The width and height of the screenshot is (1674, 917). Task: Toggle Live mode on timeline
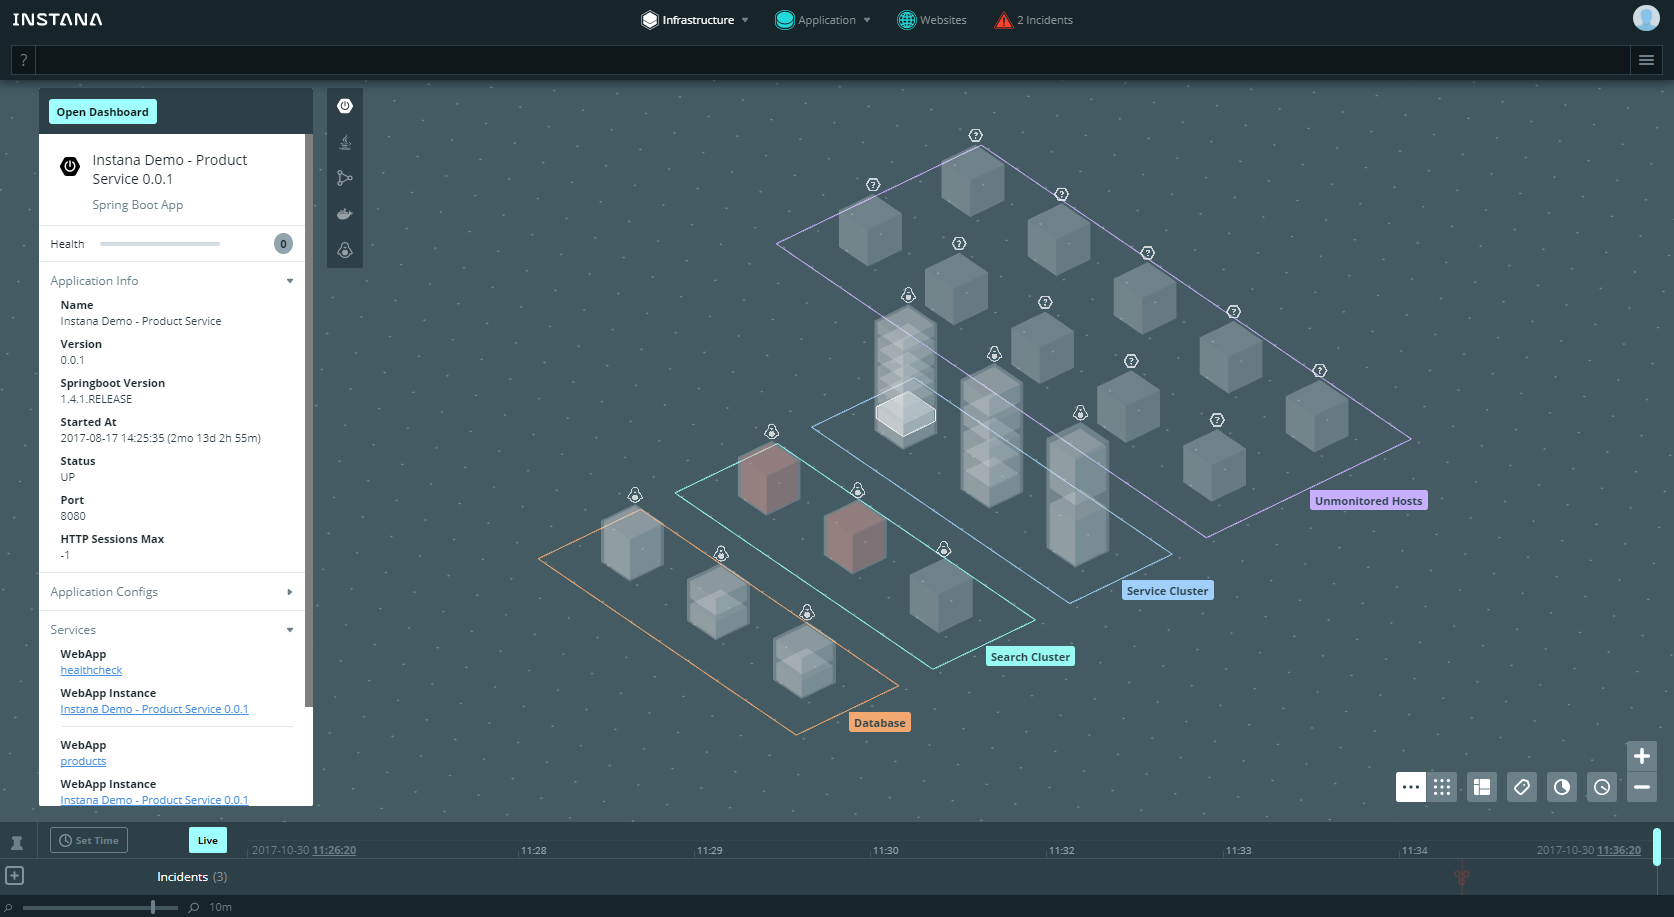[x=208, y=840]
